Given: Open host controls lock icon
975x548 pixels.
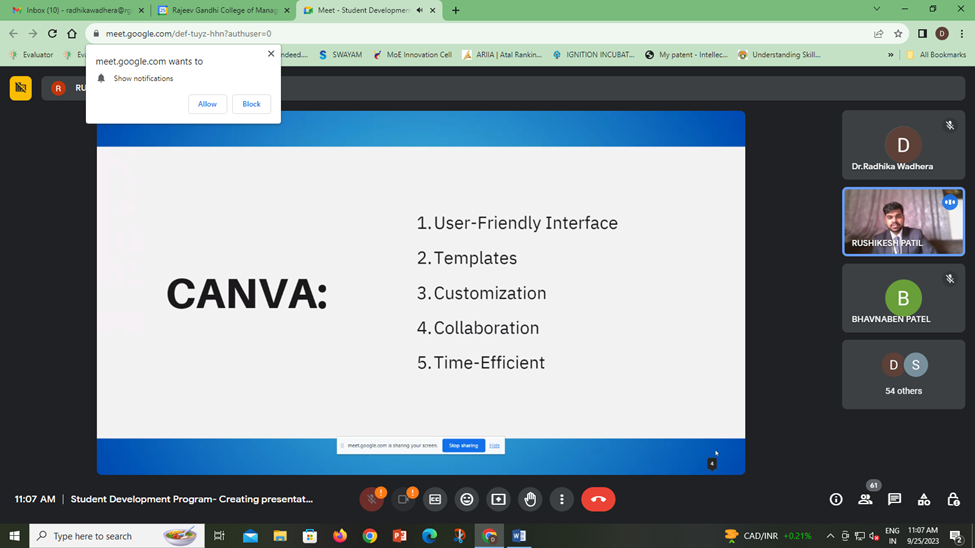Looking at the screenshot, I should click(x=953, y=499).
